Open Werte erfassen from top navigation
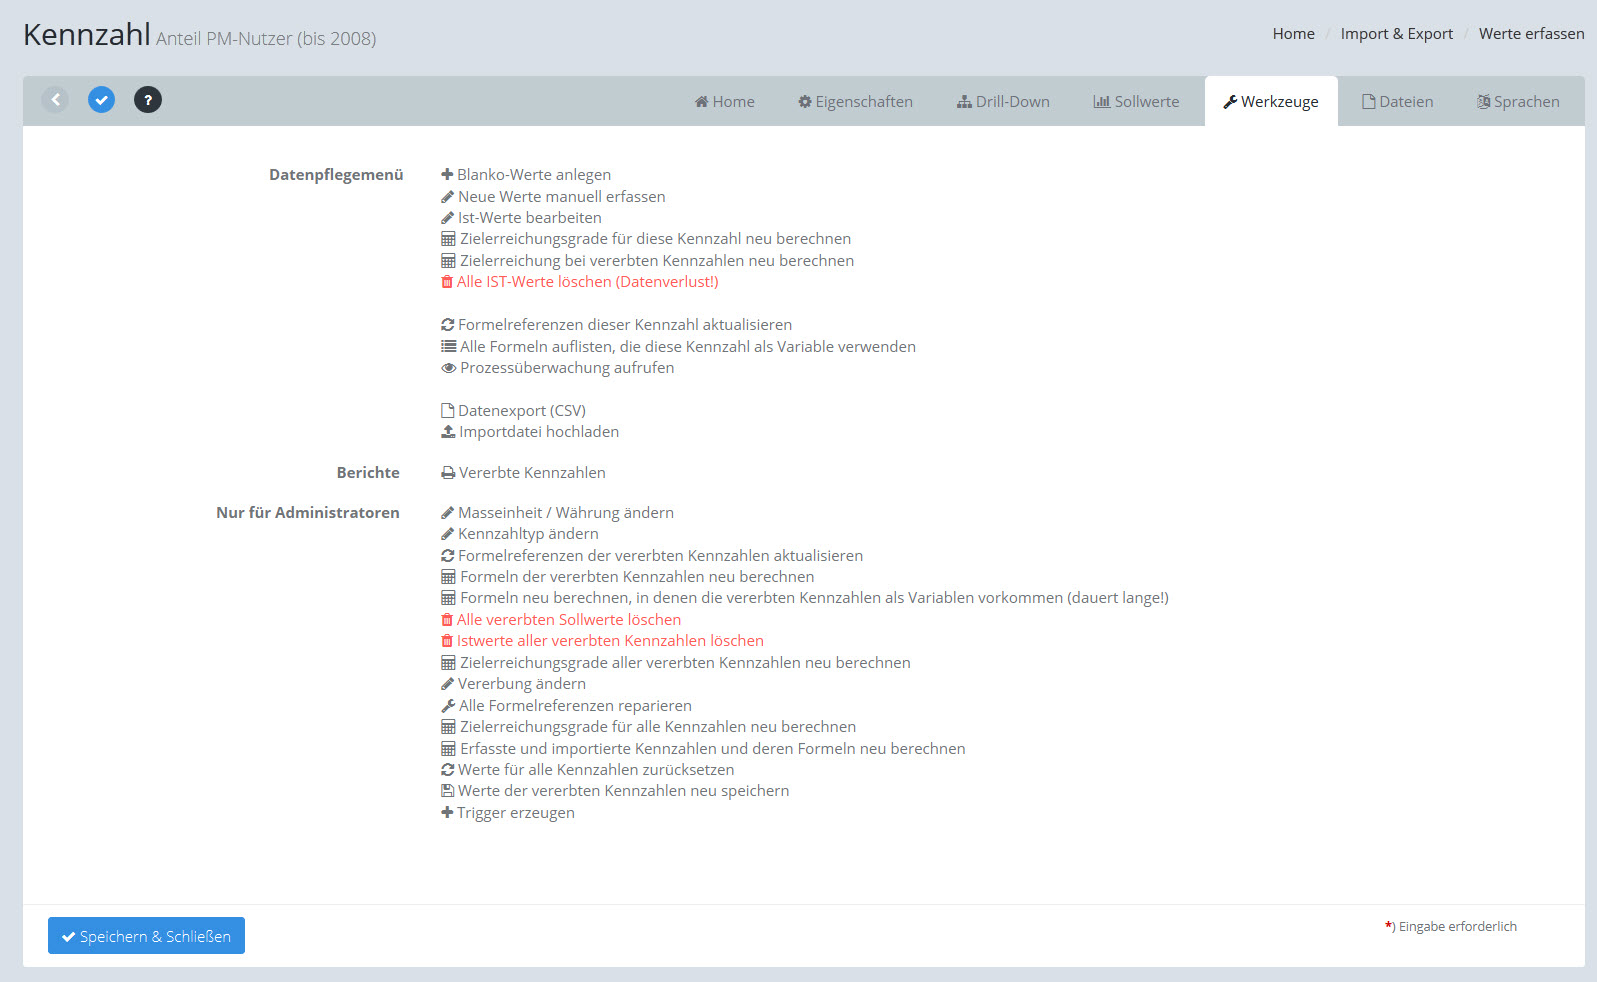1597x982 pixels. pos(1531,34)
